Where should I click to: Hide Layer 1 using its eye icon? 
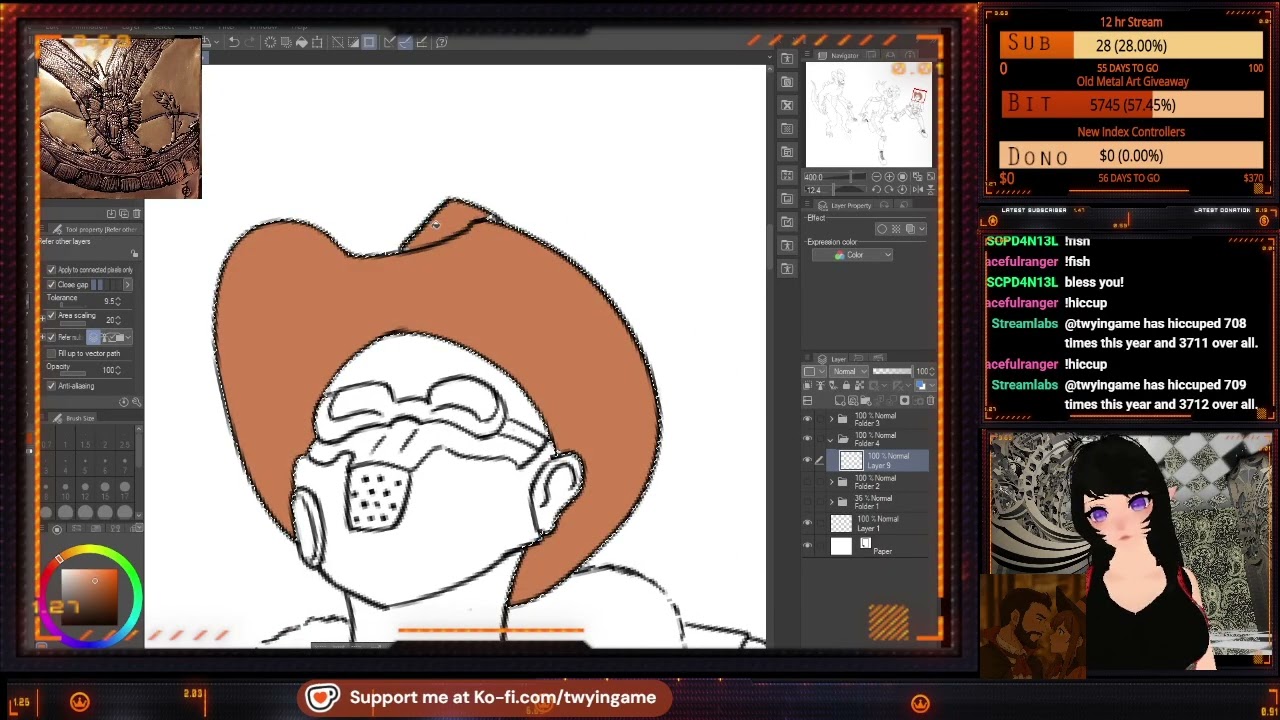click(808, 523)
